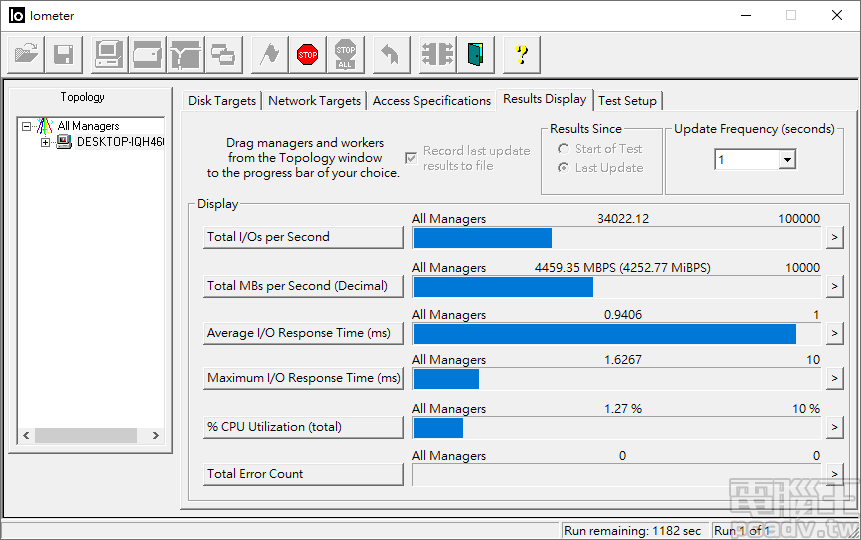The image size is (861, 540).
Task: Click Maximum I/O Response Time button
Action: (303, 378)
